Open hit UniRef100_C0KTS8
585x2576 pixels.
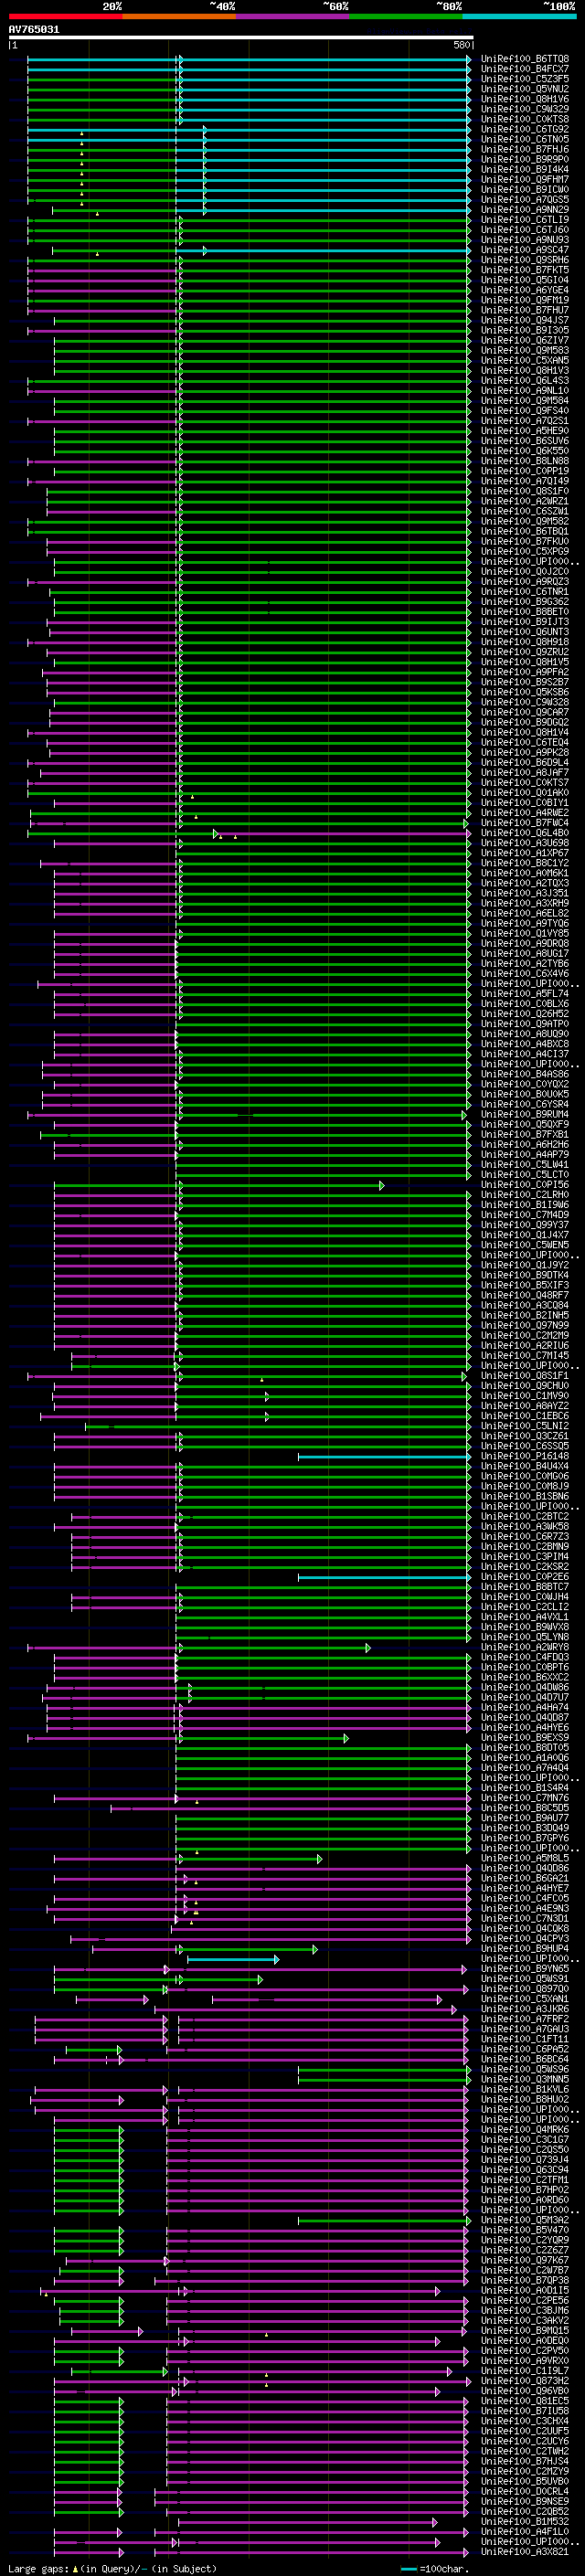[525, 119]
